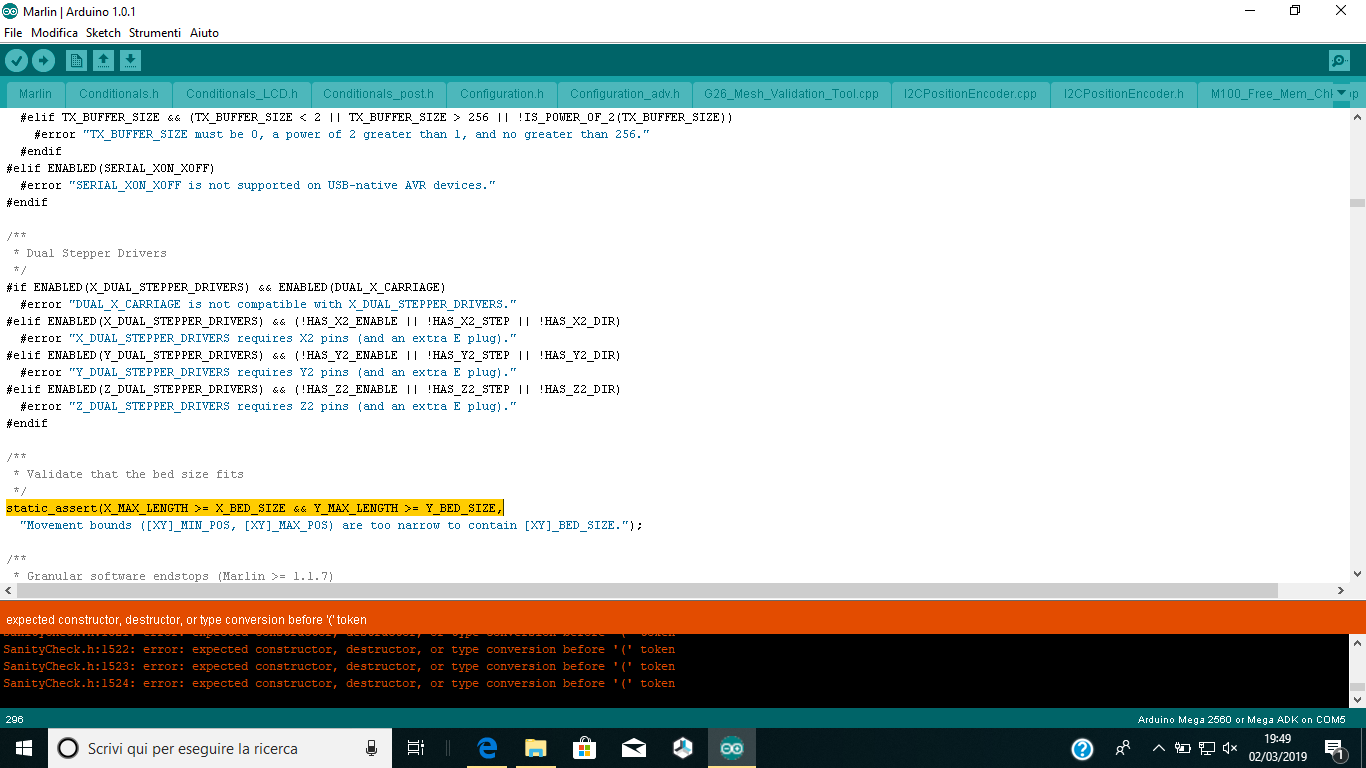Viewport: 1366px width, 768px height.
Task: Open Microsoft Edge from the taskbar
Action: [487, 748]
